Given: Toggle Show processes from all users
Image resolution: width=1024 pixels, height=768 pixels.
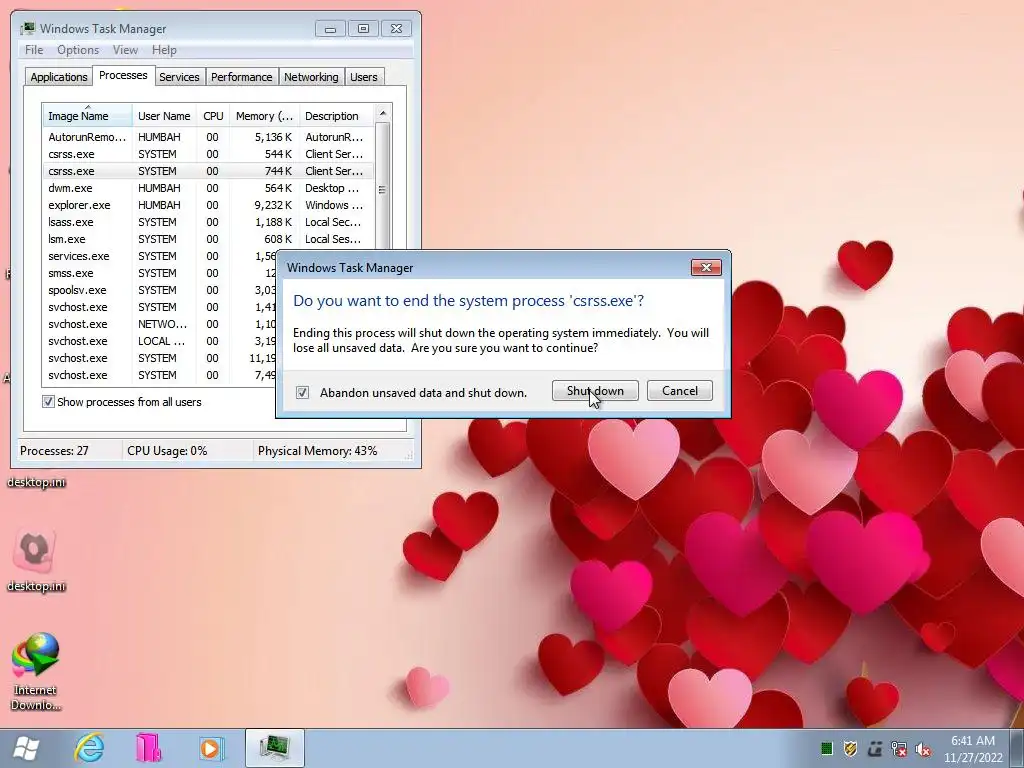Looking at the screenshot, I should pyautogui.click(x=48, y=402).
